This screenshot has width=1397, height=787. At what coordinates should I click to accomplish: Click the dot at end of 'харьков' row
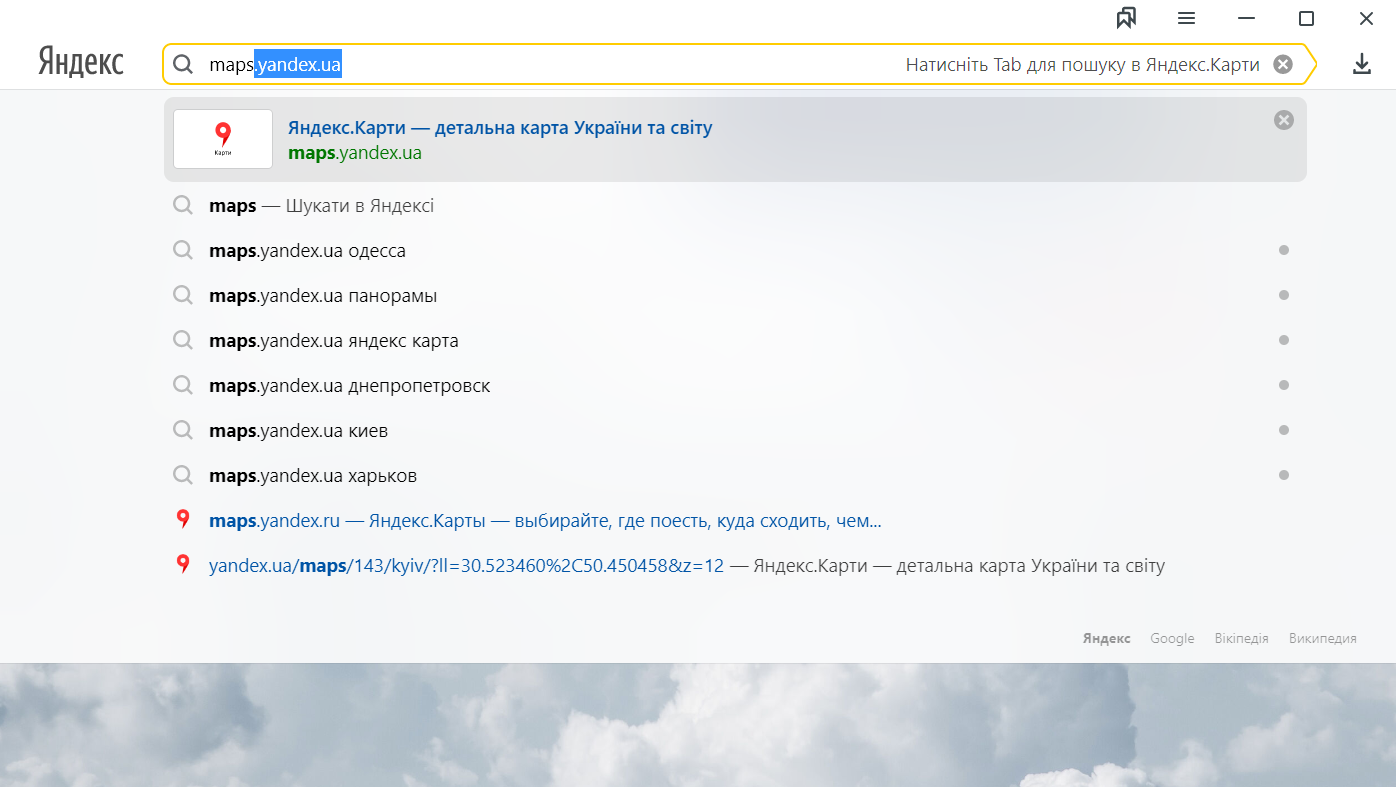point(1284,475)
